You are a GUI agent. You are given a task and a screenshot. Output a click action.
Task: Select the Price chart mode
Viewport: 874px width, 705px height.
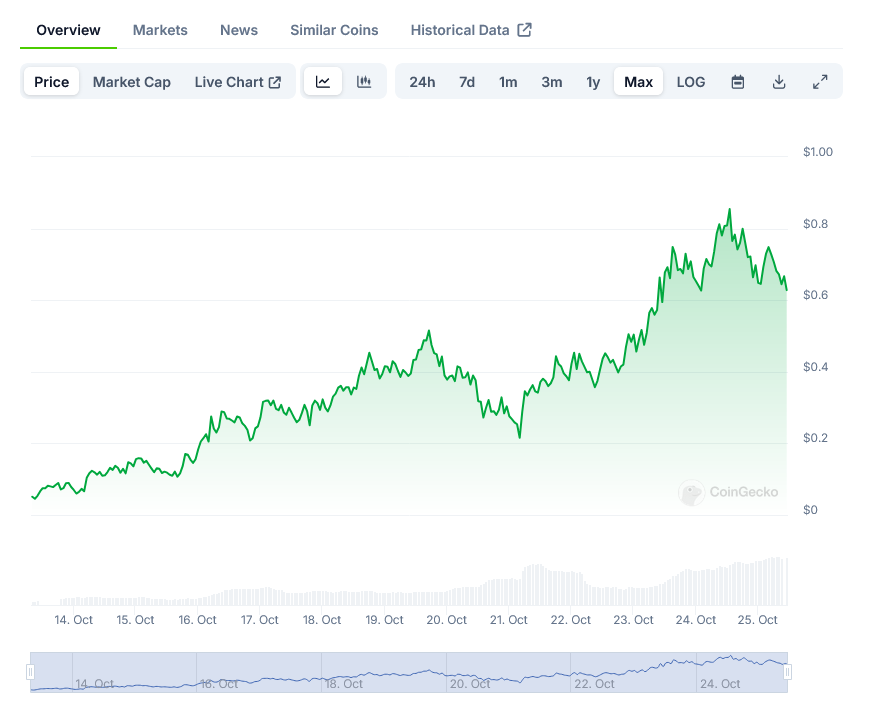coord(51,82)
